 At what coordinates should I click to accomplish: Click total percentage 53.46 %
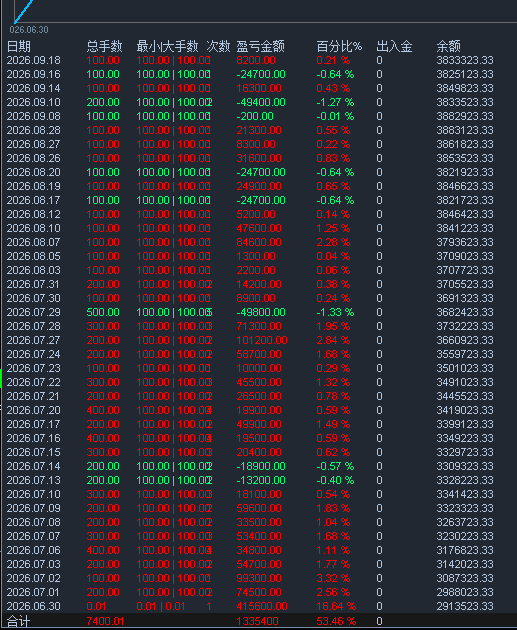pos(336,621)
